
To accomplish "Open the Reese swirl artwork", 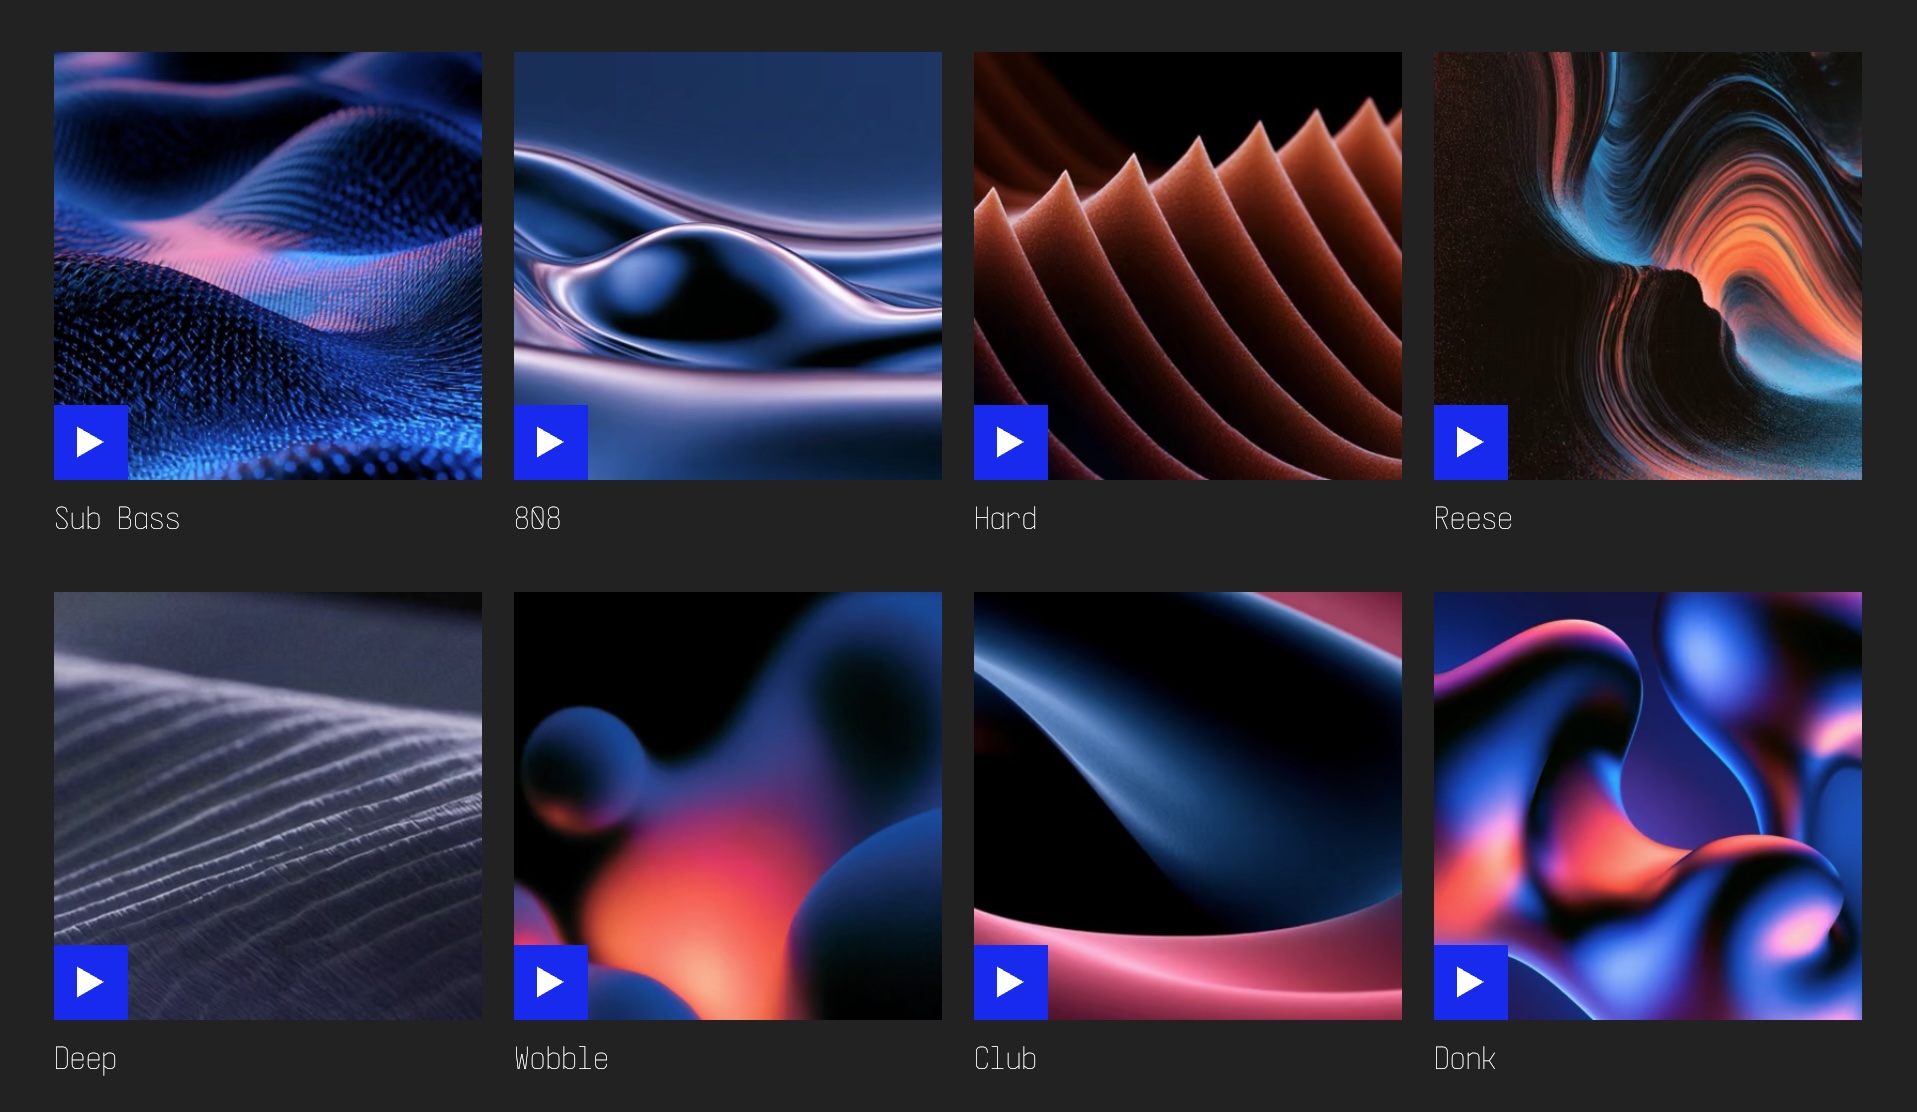I will point(1648,266).
